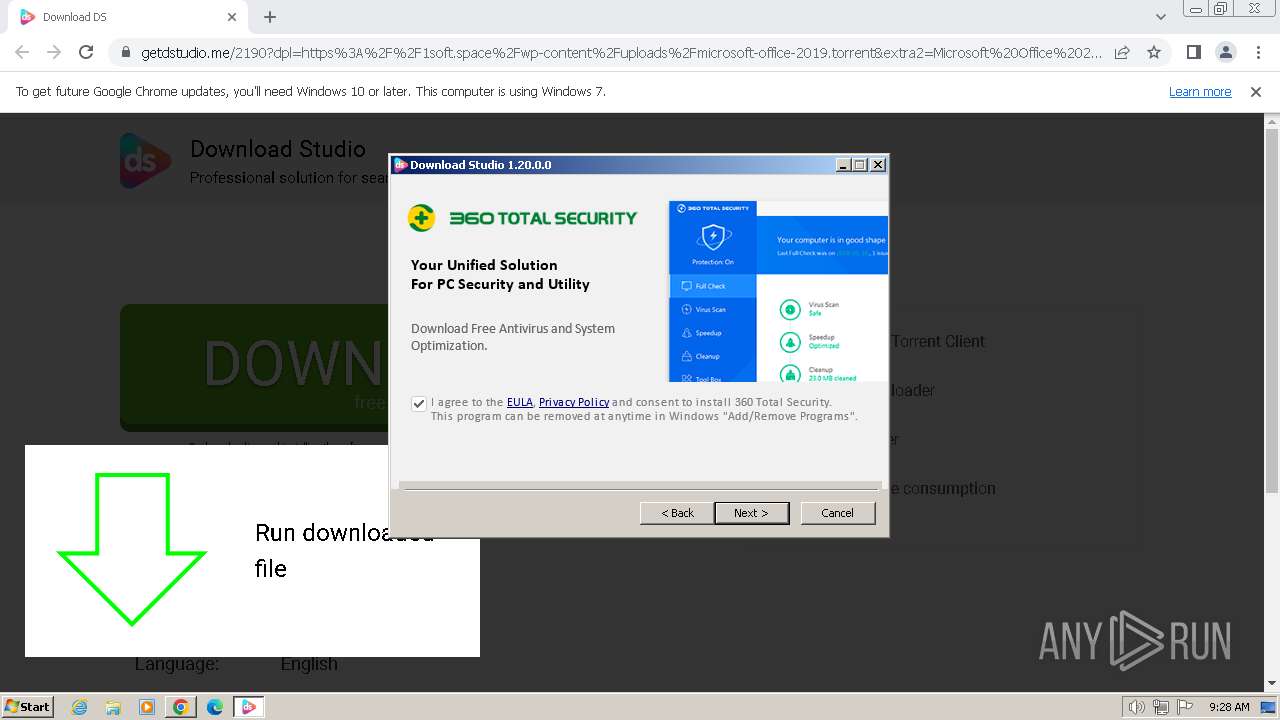The width and height of the screenshot is (1280, 720).
Task: Select Cleanup in 360 preview
Action: point(712,356)
